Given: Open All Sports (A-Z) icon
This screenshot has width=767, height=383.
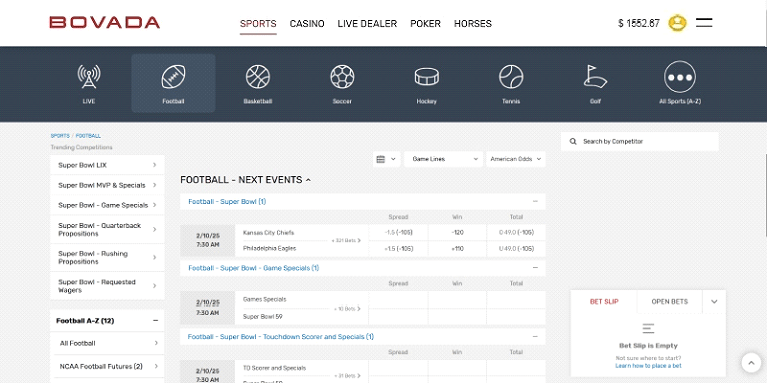Looking at the screenshot, I should 679,77.
